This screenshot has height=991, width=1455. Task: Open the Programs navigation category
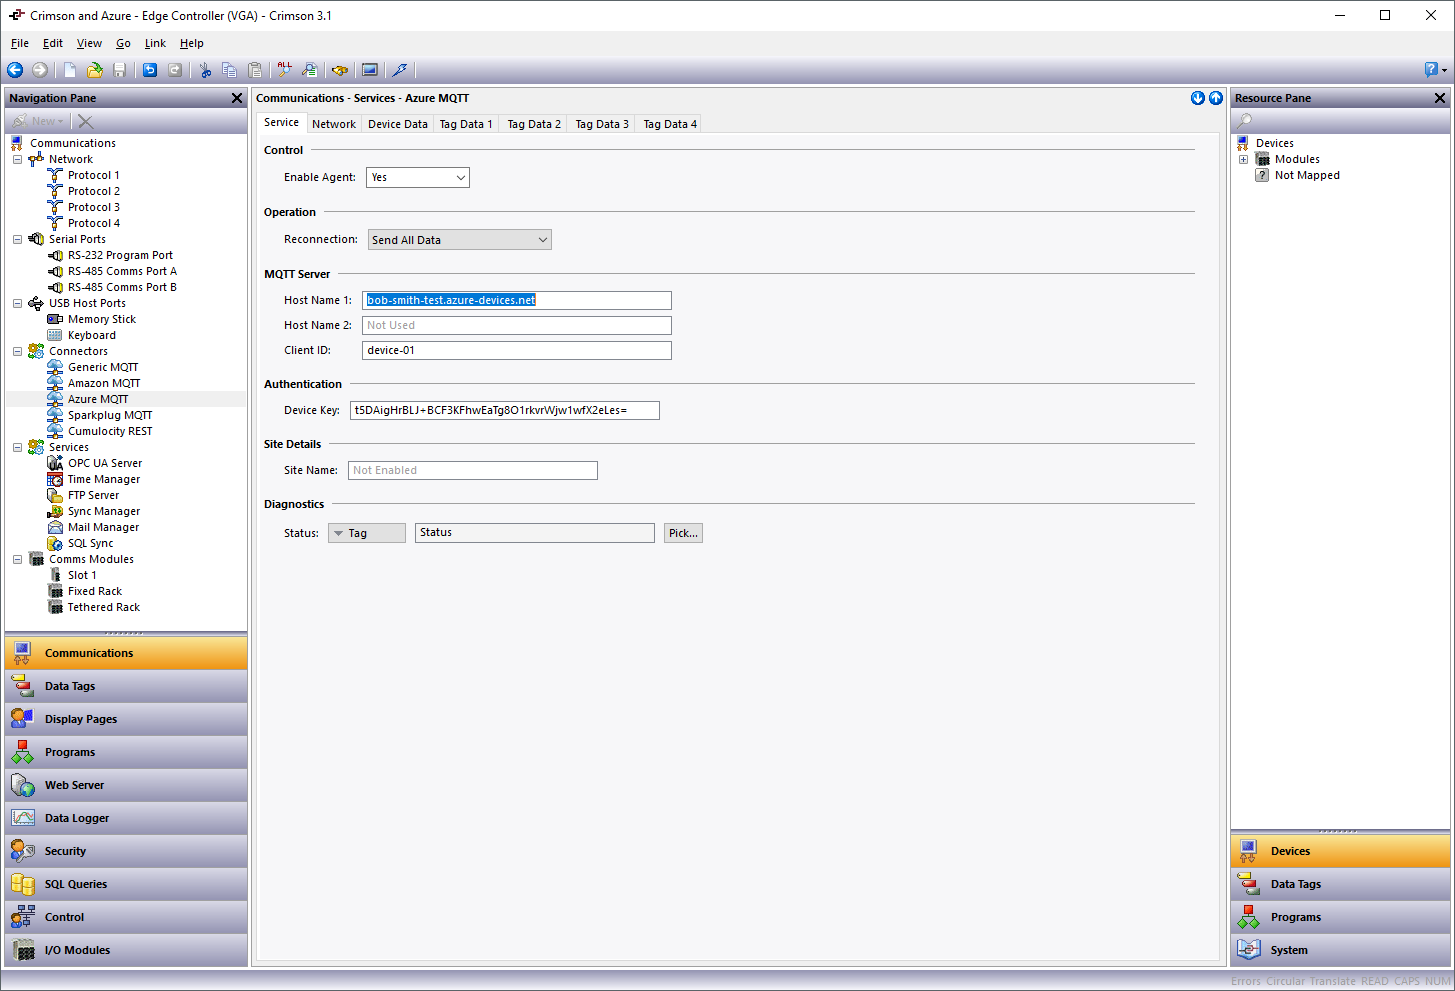pos(126,752)
